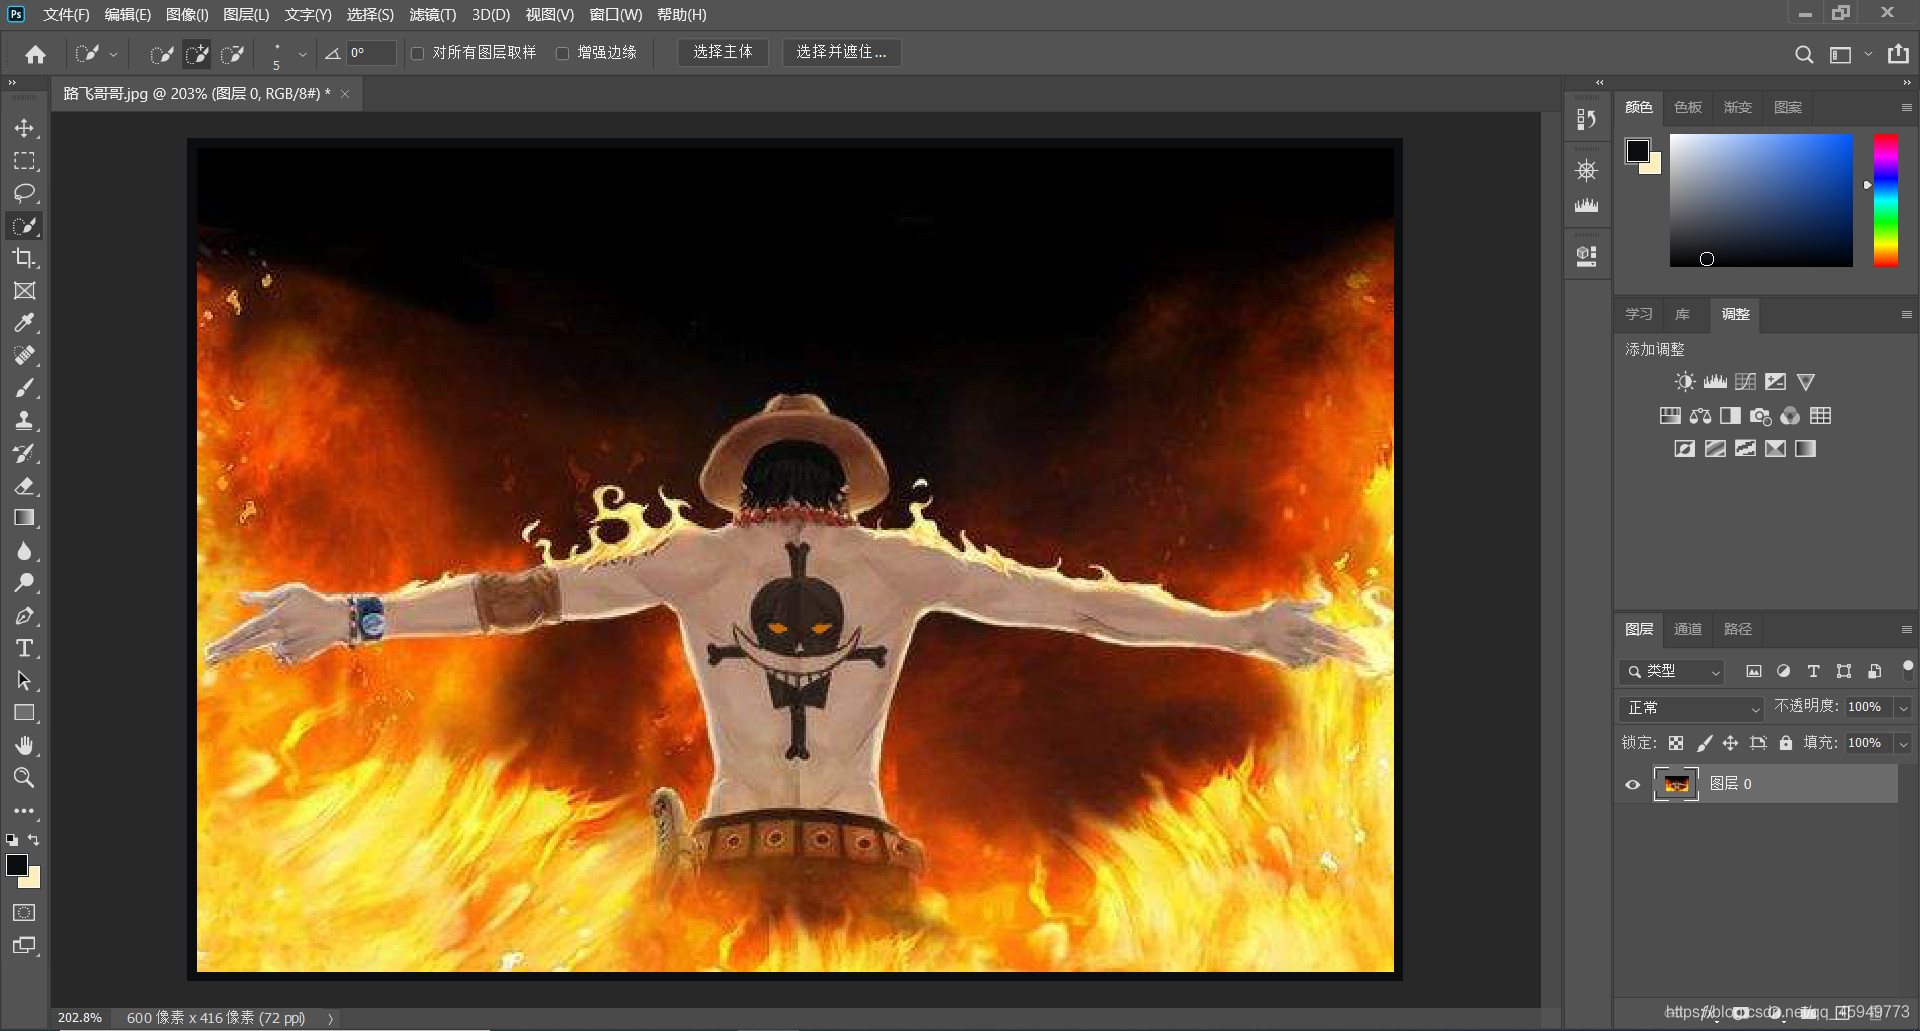
Task: Toggle pixel layer filter icon
Action: point(1754,672)
